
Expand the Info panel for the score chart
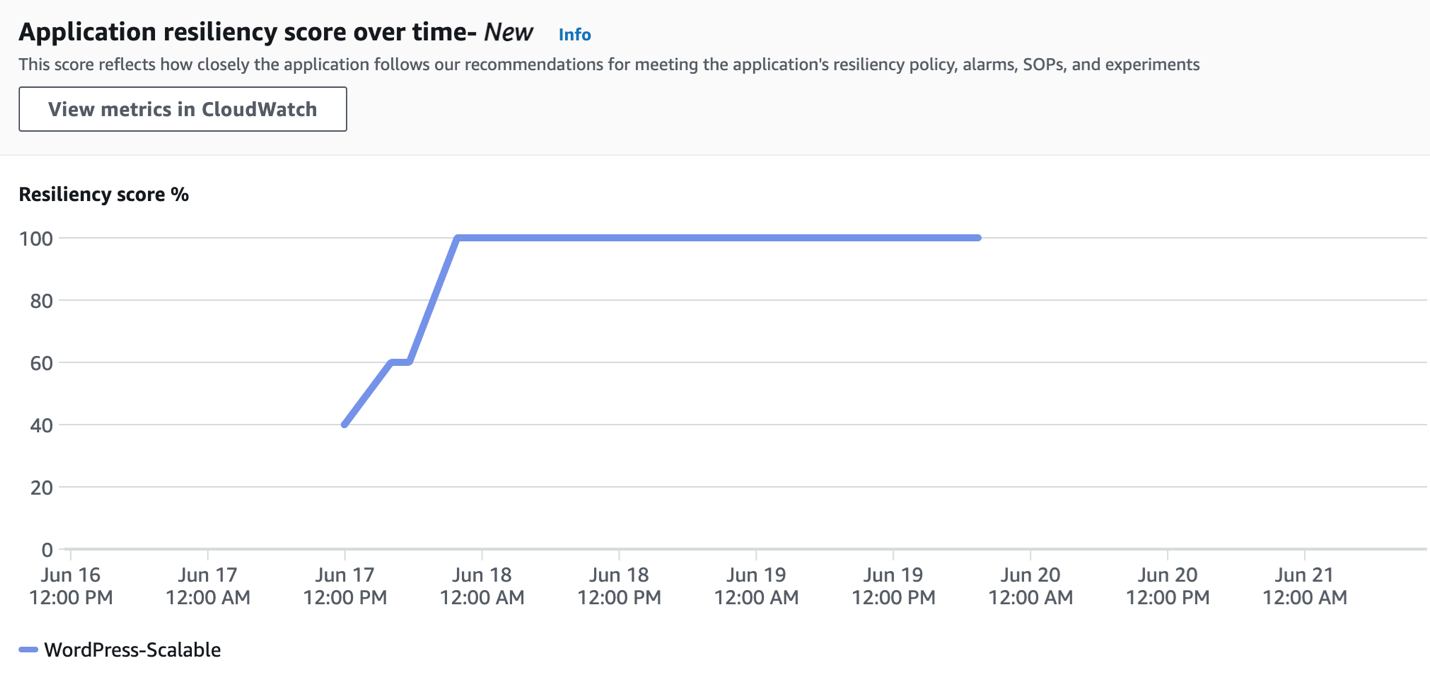(x=575, y=33)
